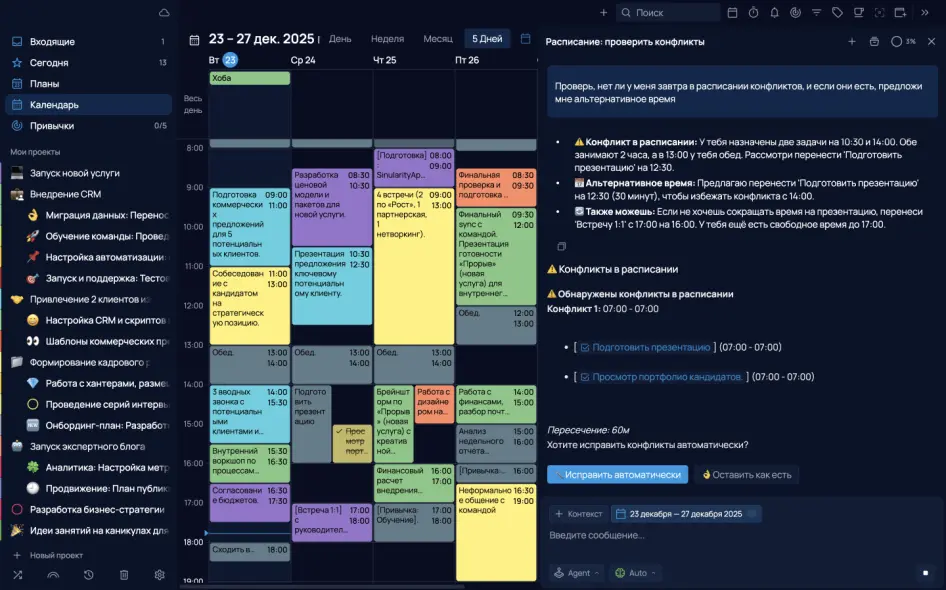The width and height of the screenshot is (946, 590).
Task: Expand the hidden toolbar items chevron
Action: coord(923,13)
